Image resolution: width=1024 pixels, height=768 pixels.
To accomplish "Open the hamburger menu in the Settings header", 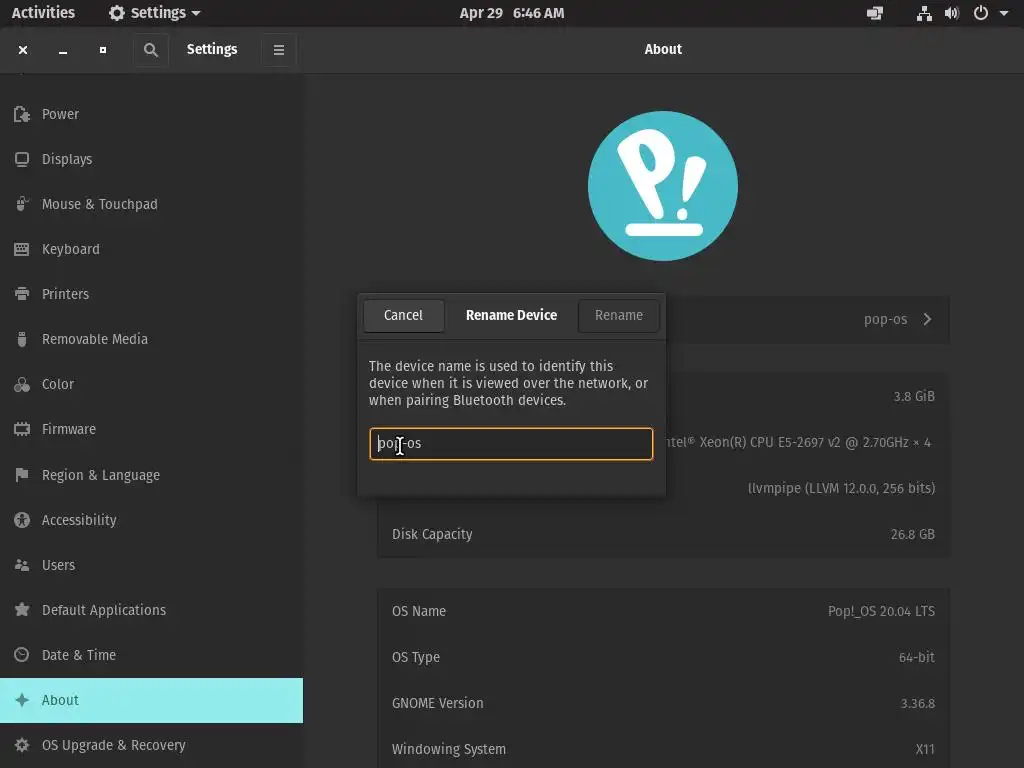I will click(x=279, y=50).
